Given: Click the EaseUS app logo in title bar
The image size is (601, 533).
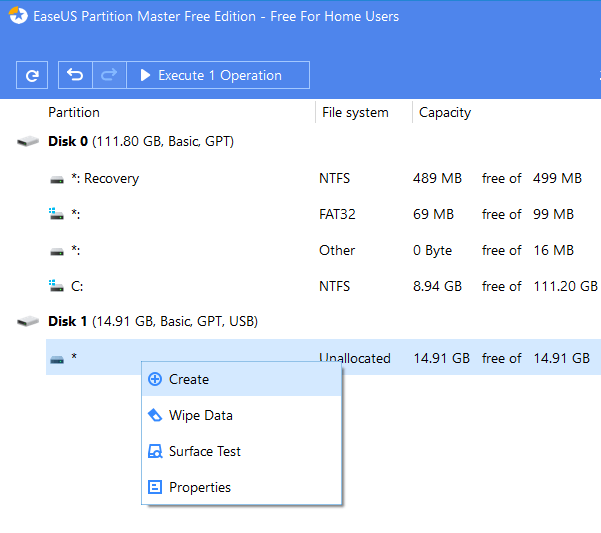Looking at the screenshot, I should 18,16.
